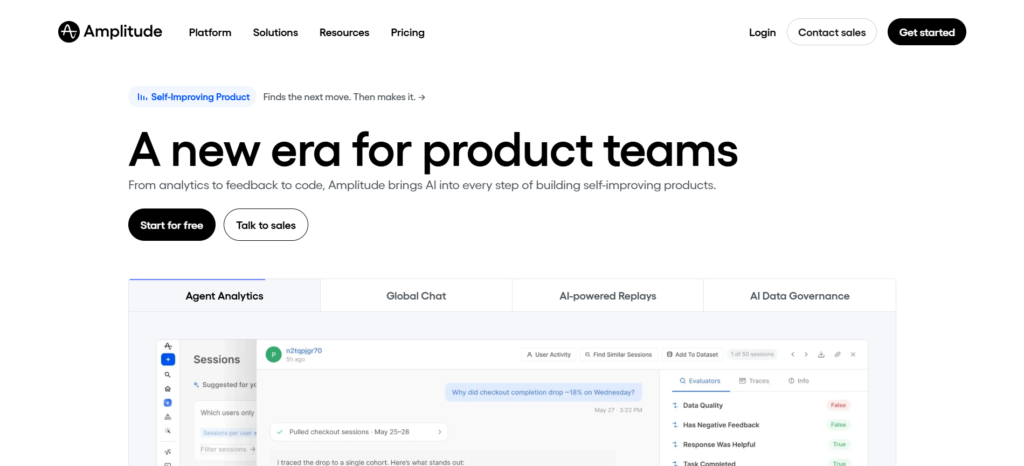Click the green checkmark on Pulled checkout sessions

pos(280,431)
